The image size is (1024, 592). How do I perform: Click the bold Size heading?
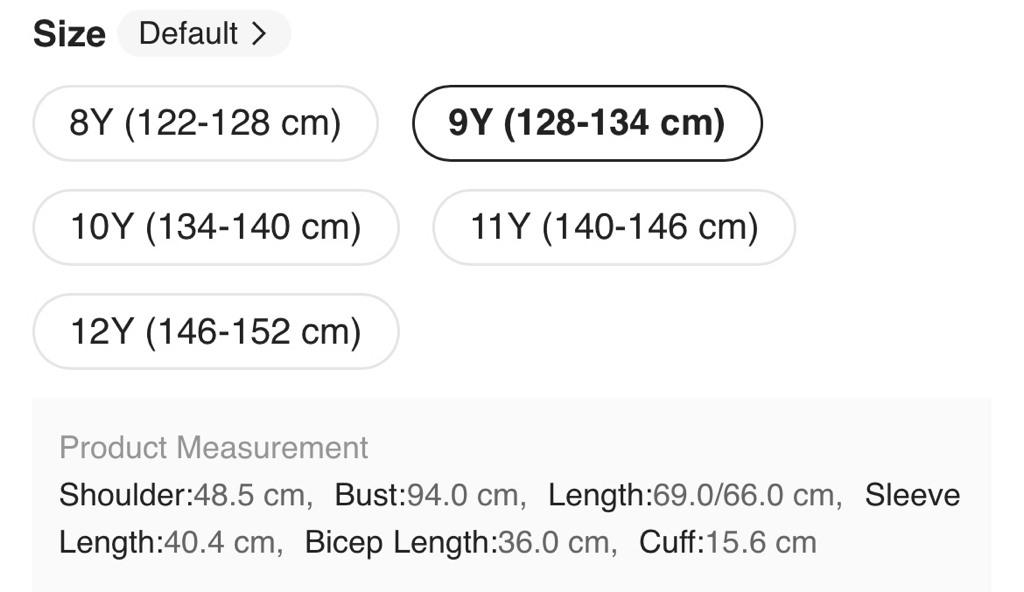pos(69,34)
